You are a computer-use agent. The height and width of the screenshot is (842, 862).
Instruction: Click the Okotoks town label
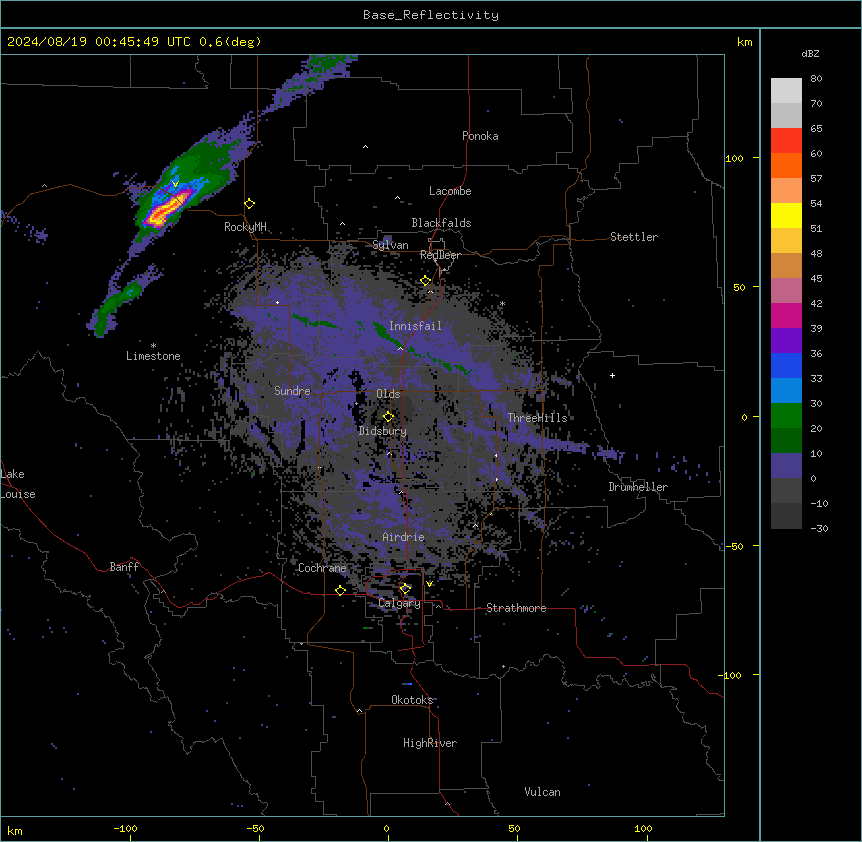[x=412, y=700]
